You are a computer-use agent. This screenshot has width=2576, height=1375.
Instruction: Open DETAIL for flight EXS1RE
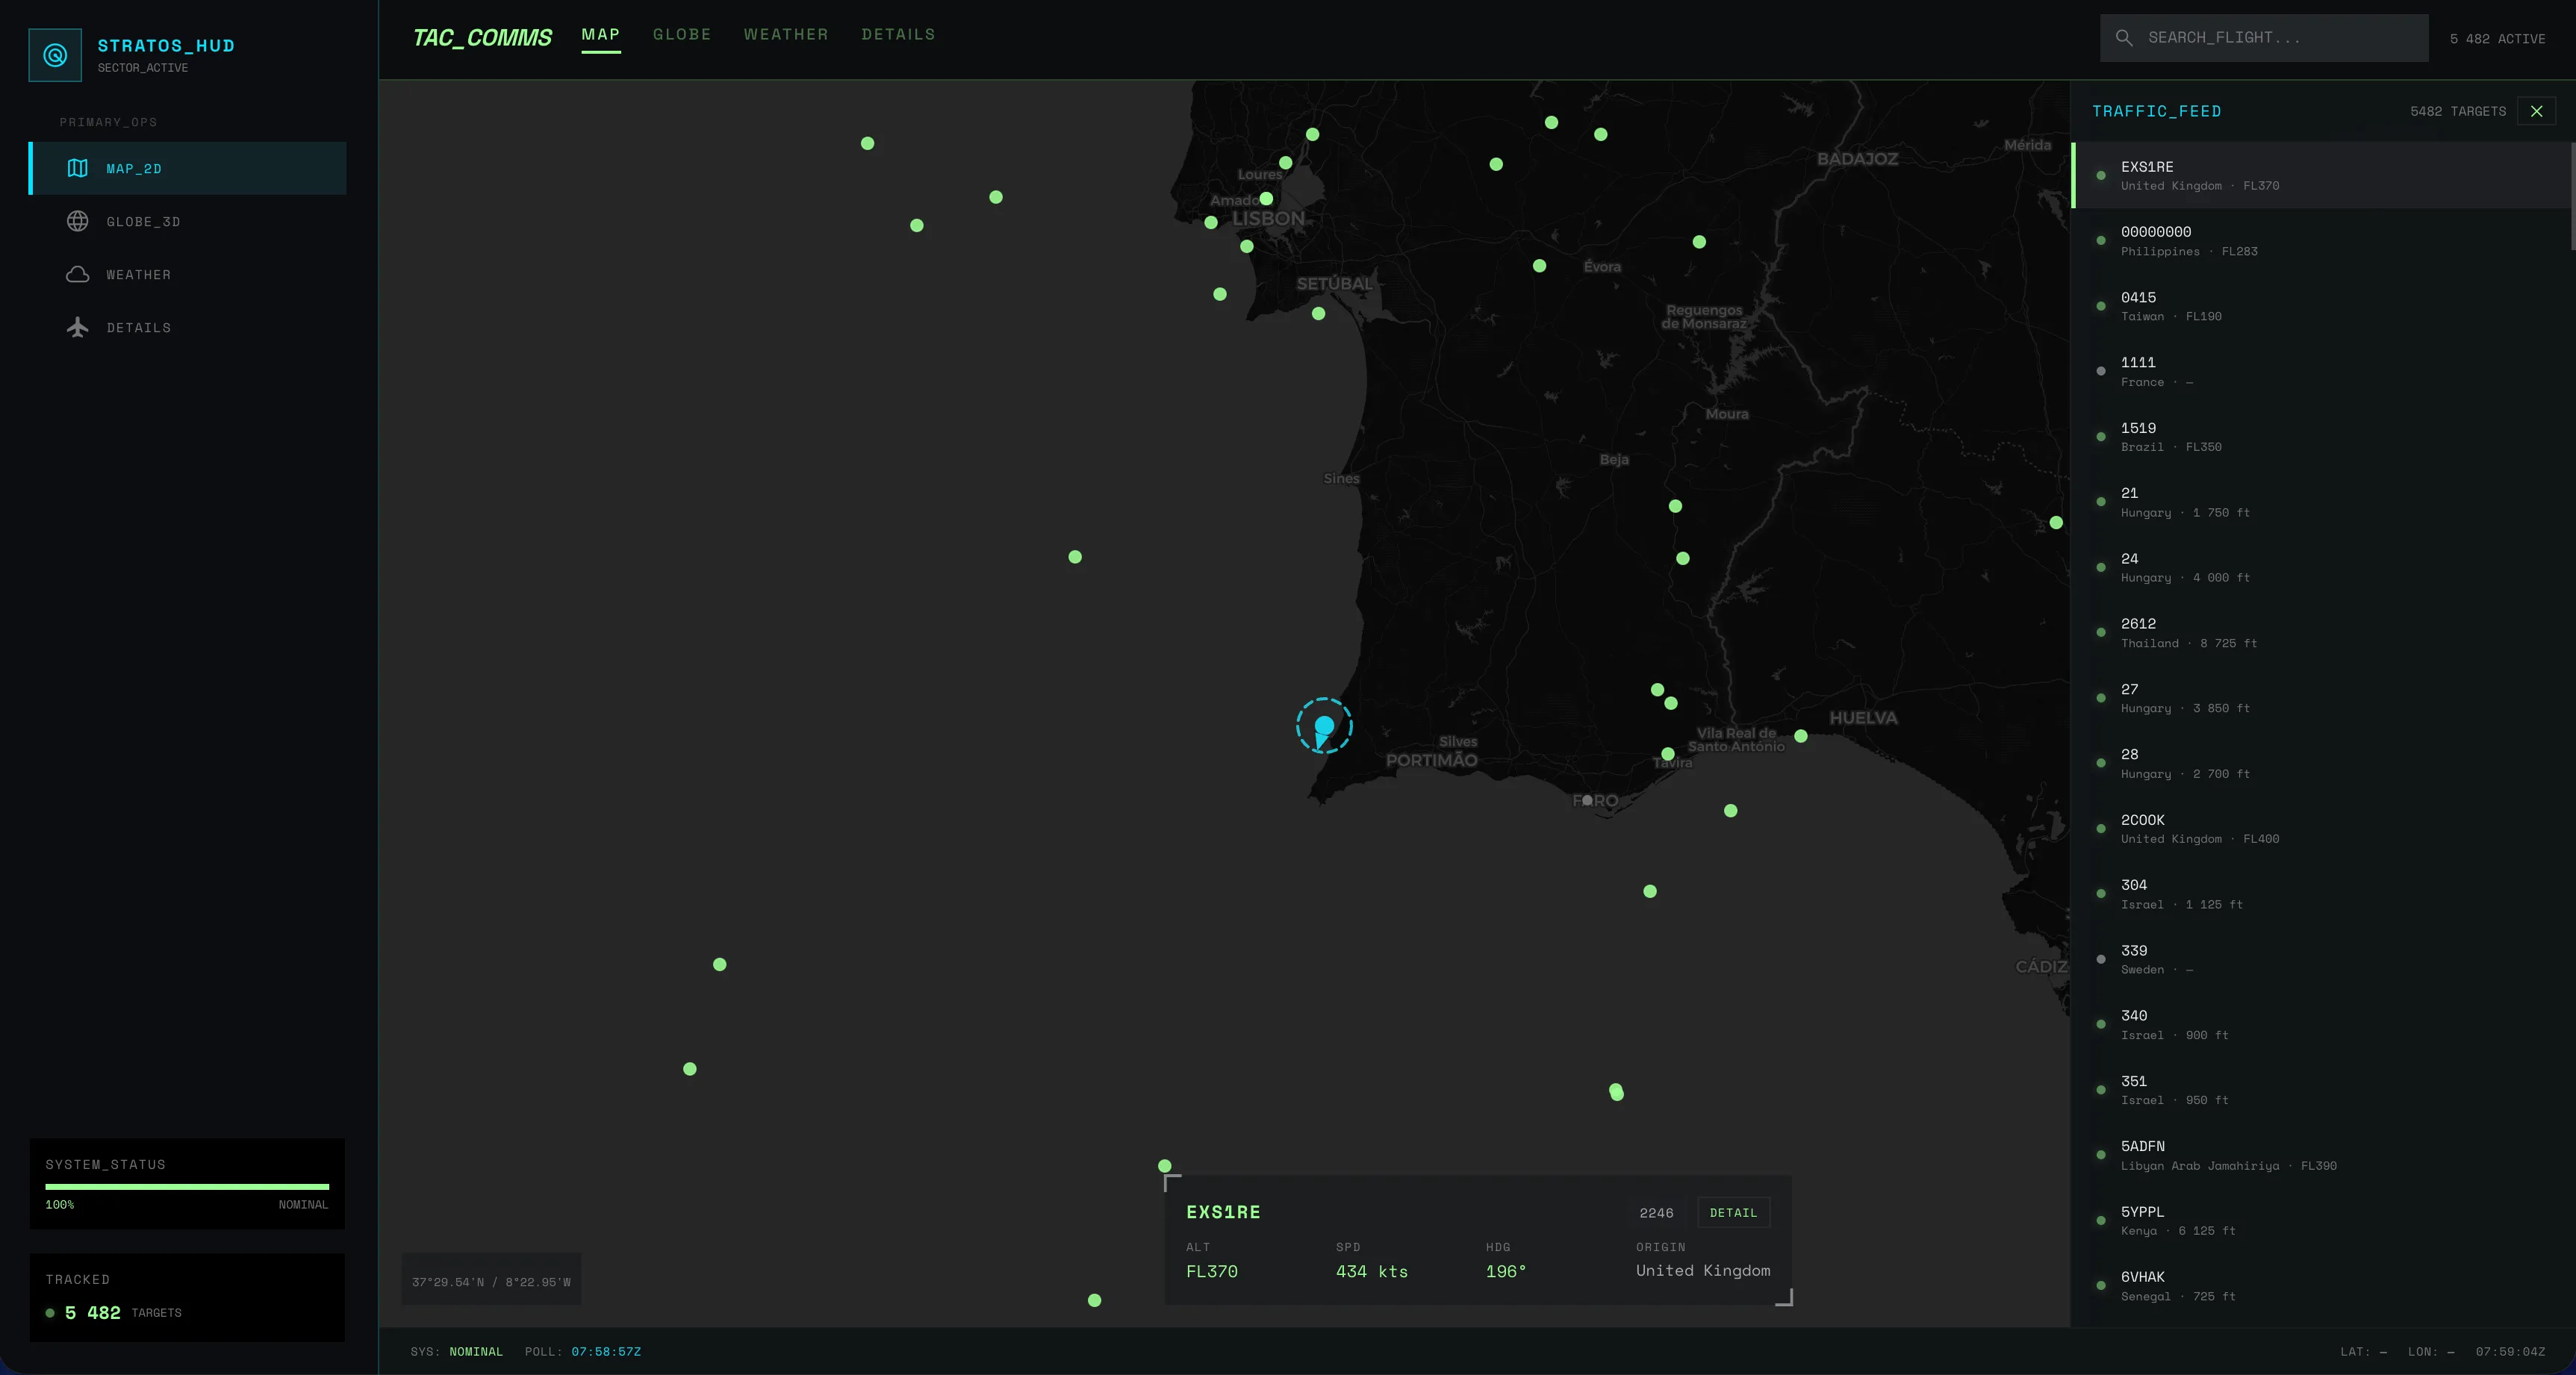click(1733, 1212)
